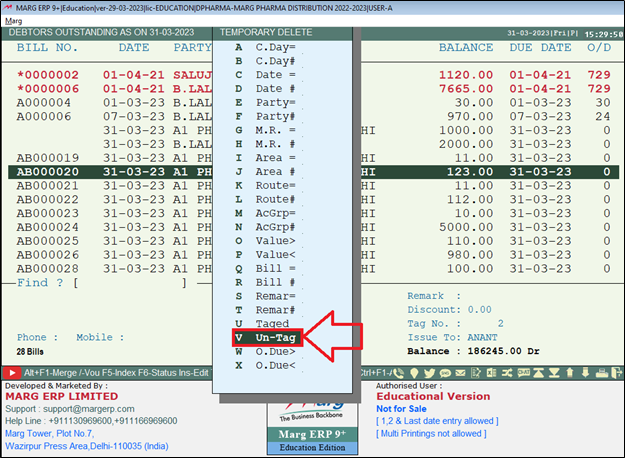Screen dimensions: 625x458
Task: Select option G M.R. =
Action: click(265, 130)
